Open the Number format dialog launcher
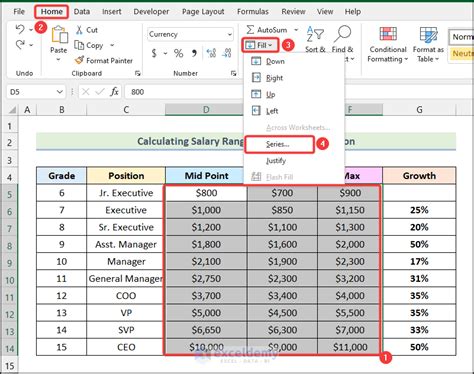 tap(233, 73)
